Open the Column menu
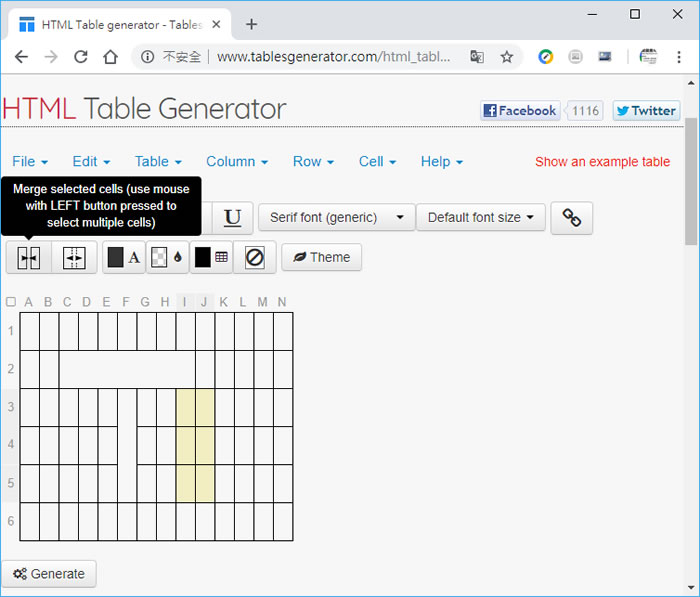The image size is (700, 597). tap(237, 161)
